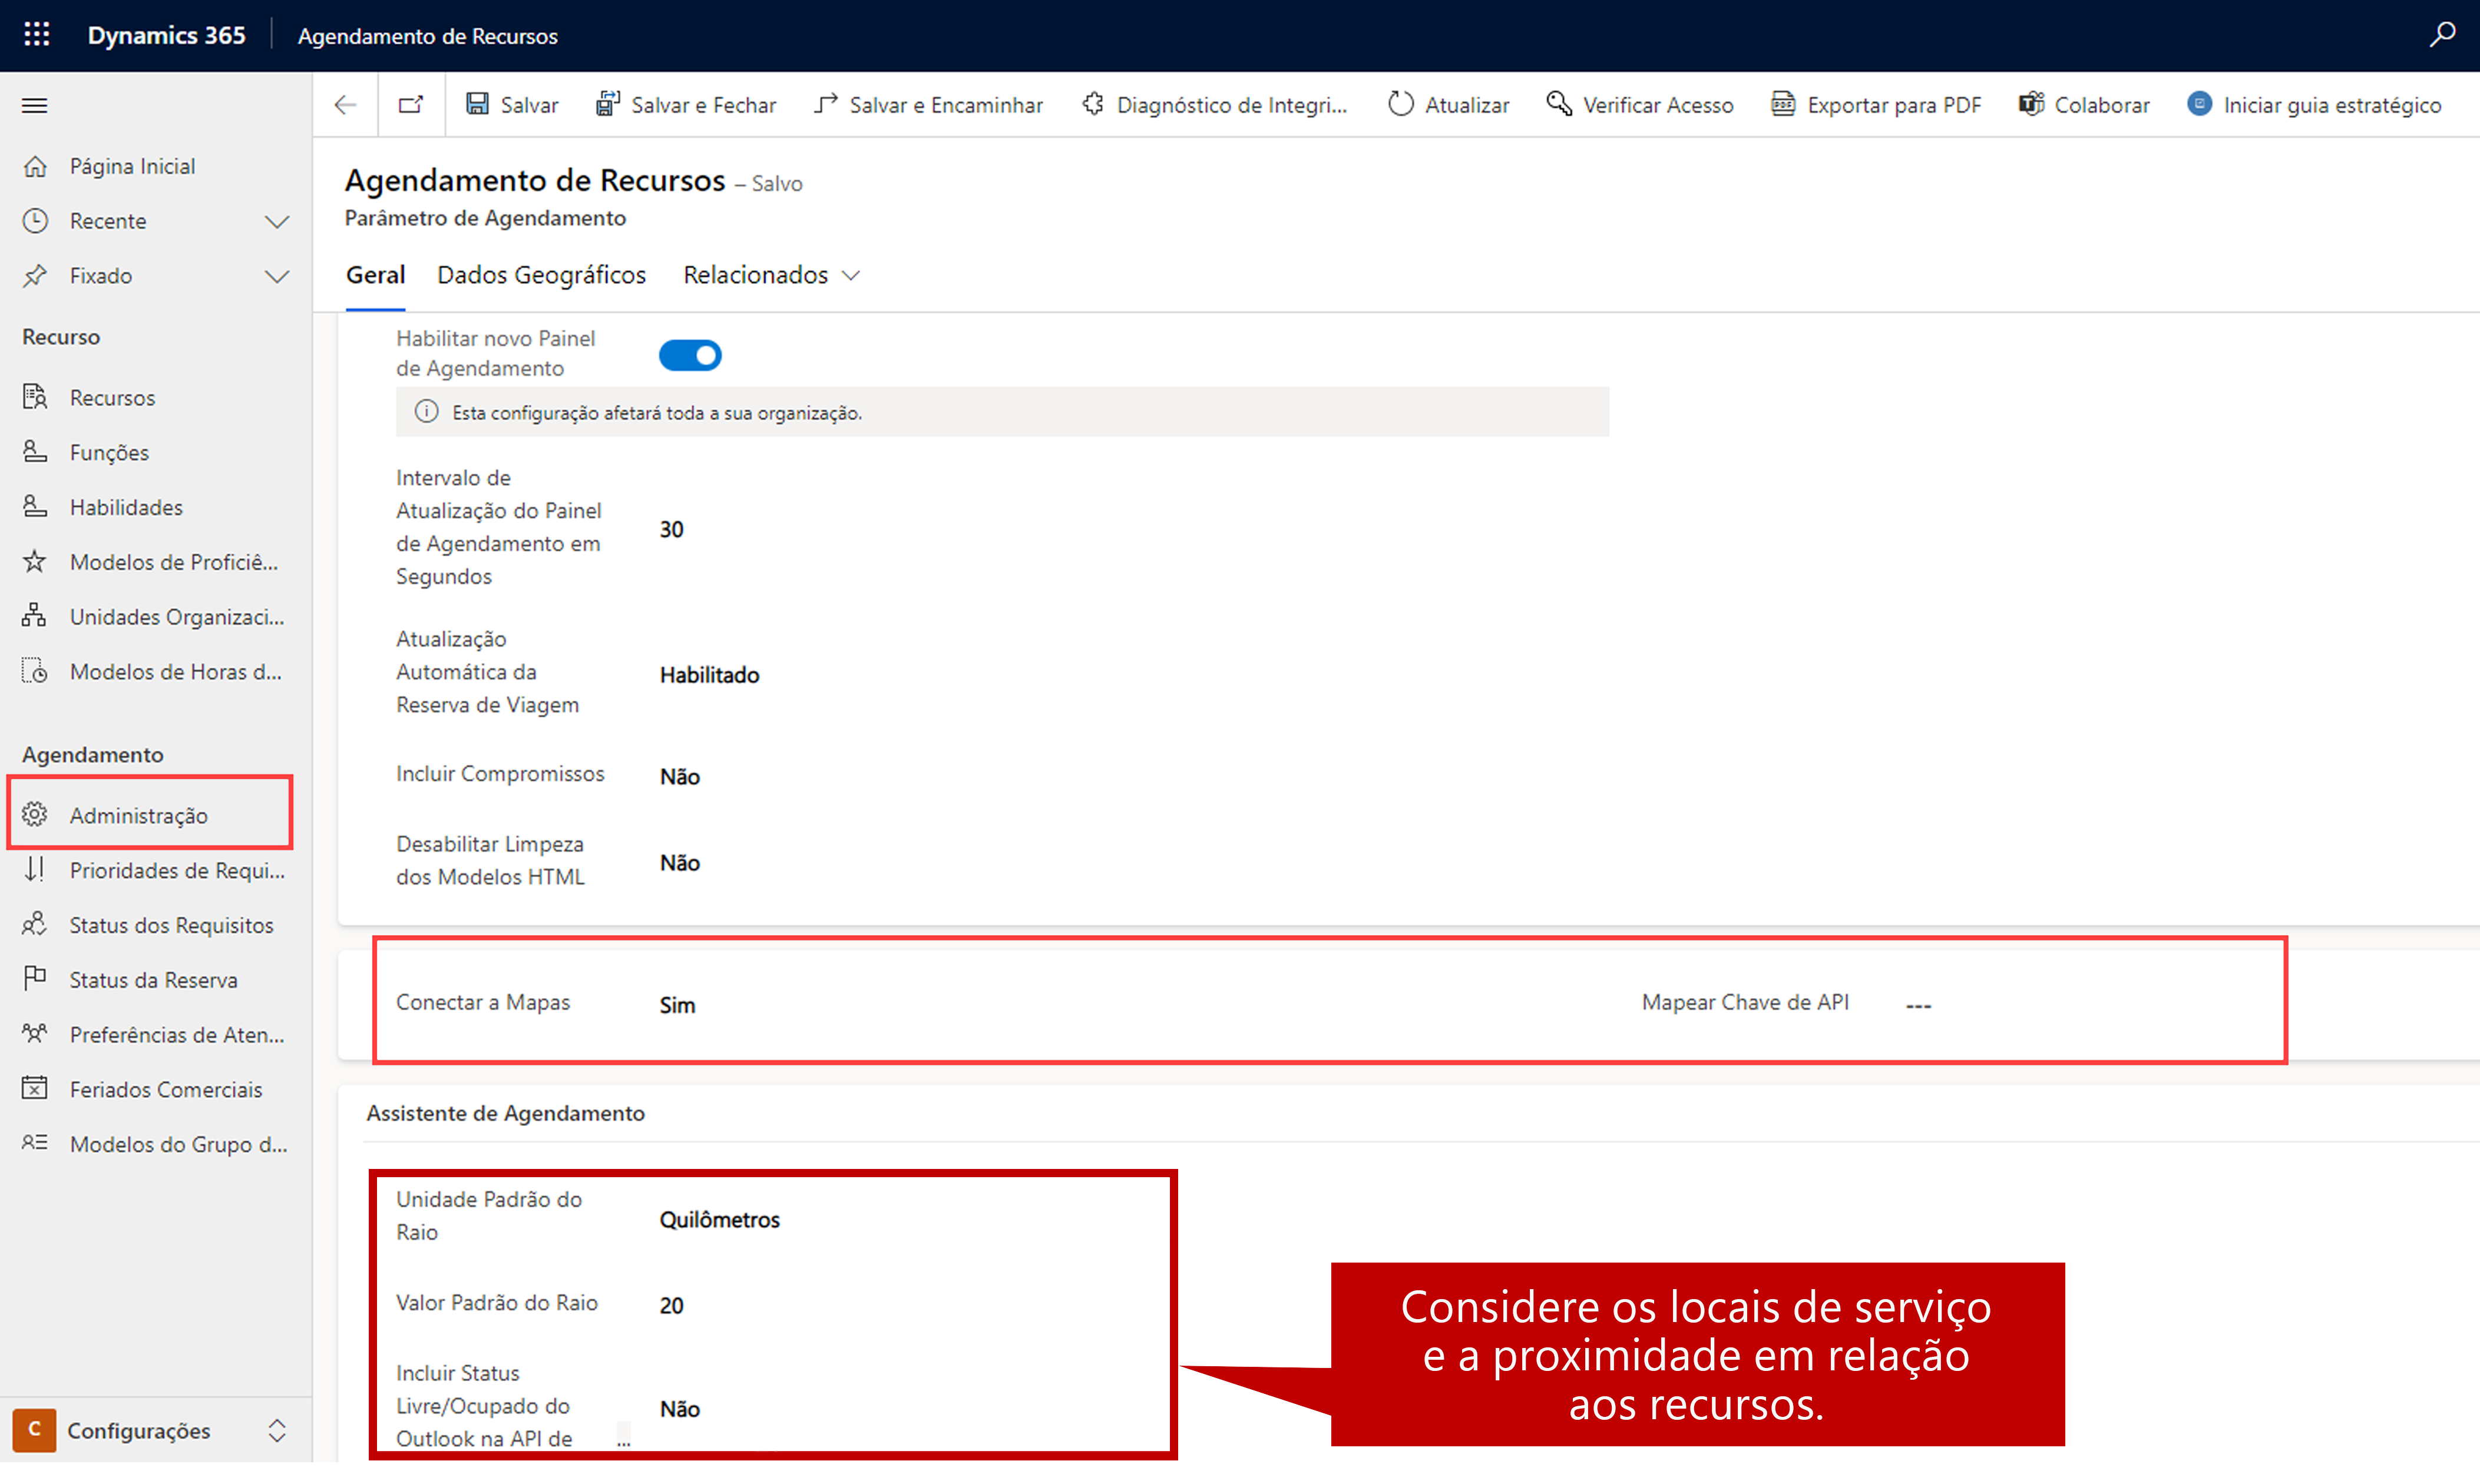Click the Verificar Acesso button label
This screenshot has height=1484, width=2480.
tap(1658, 105)
